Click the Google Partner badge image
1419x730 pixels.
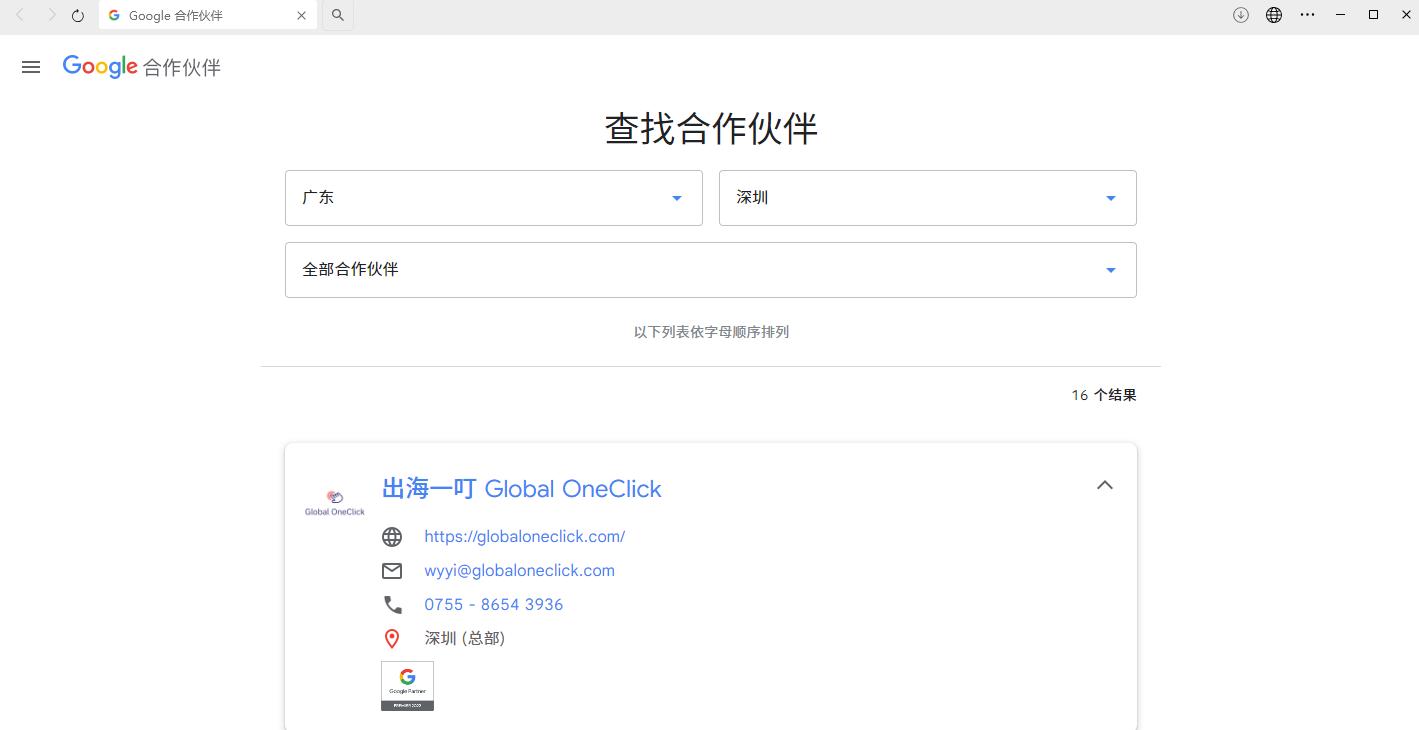tap(407, 685)
